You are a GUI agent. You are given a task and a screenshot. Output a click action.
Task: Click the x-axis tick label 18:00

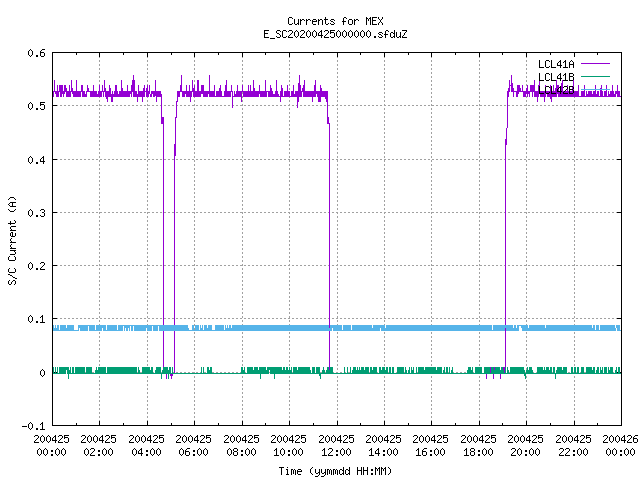pyautogui.click(x=478, y=452)
